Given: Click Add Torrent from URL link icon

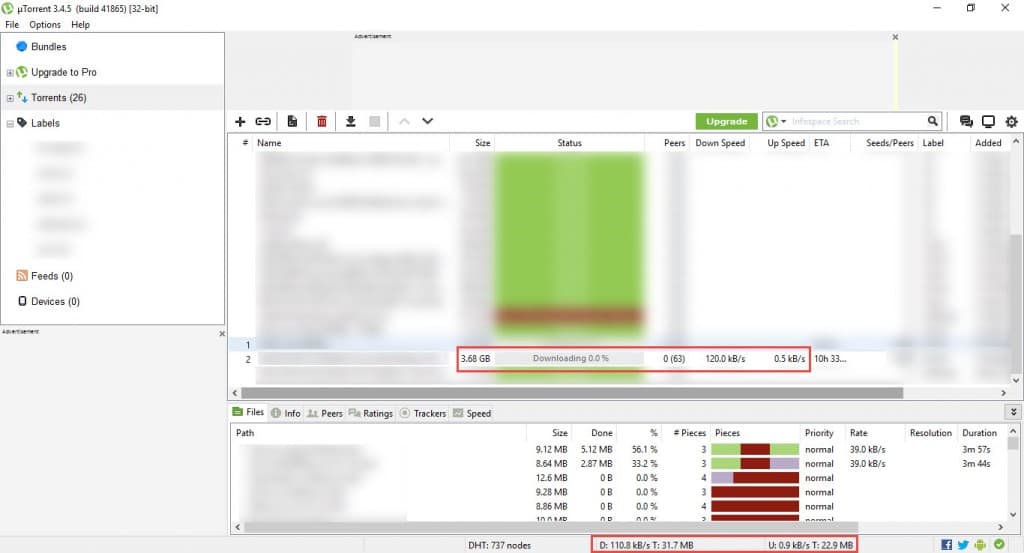Looking at the screenshot, I should pyautogui.click(x=263, y=121).
